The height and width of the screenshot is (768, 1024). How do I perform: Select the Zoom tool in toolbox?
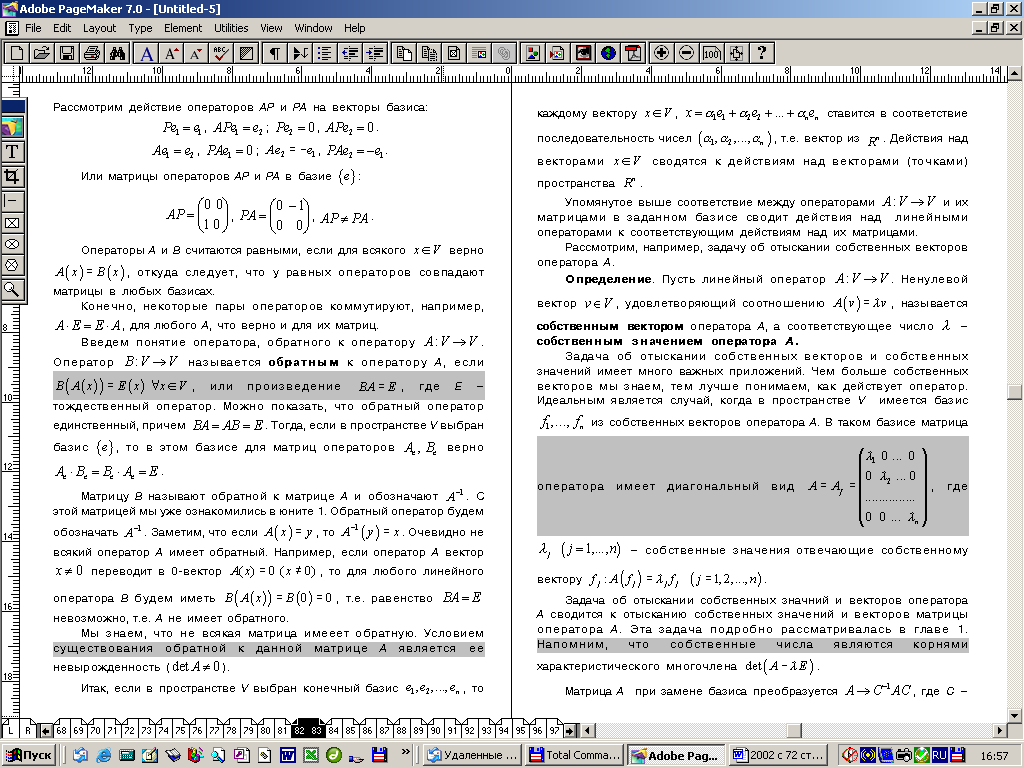tap(12, 289)
